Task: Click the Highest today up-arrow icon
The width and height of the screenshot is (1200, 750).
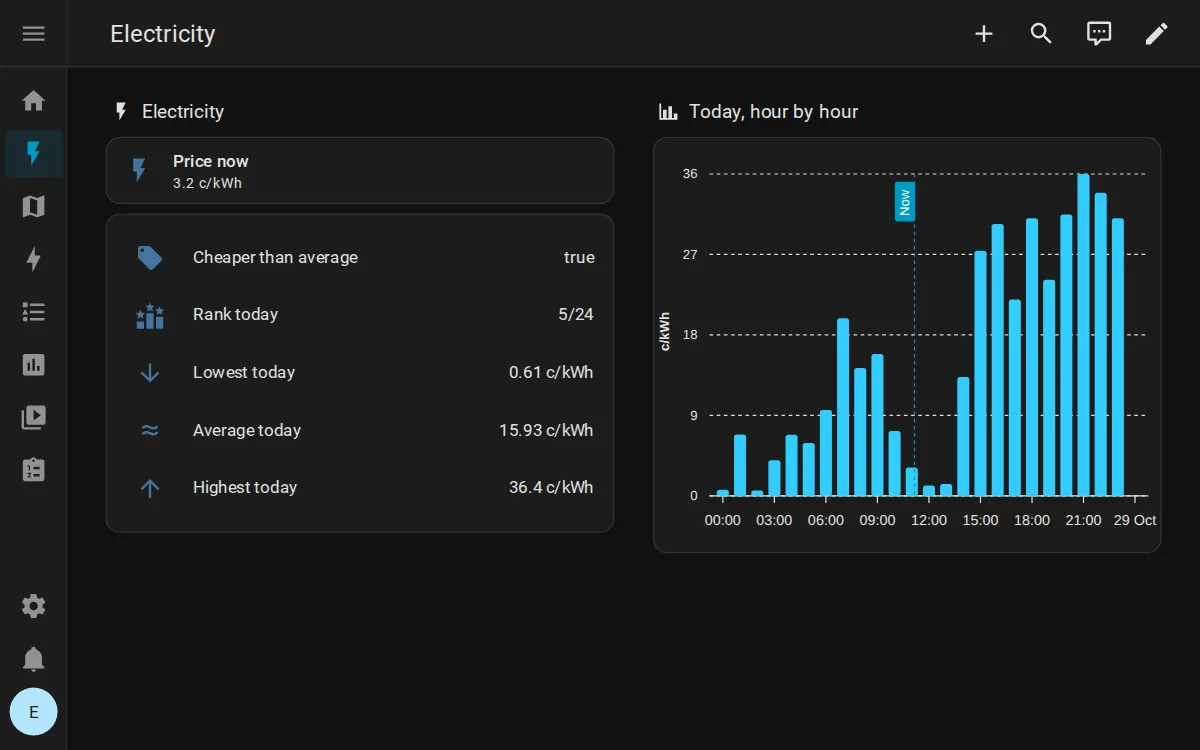Action: click(x=150, y=488)
